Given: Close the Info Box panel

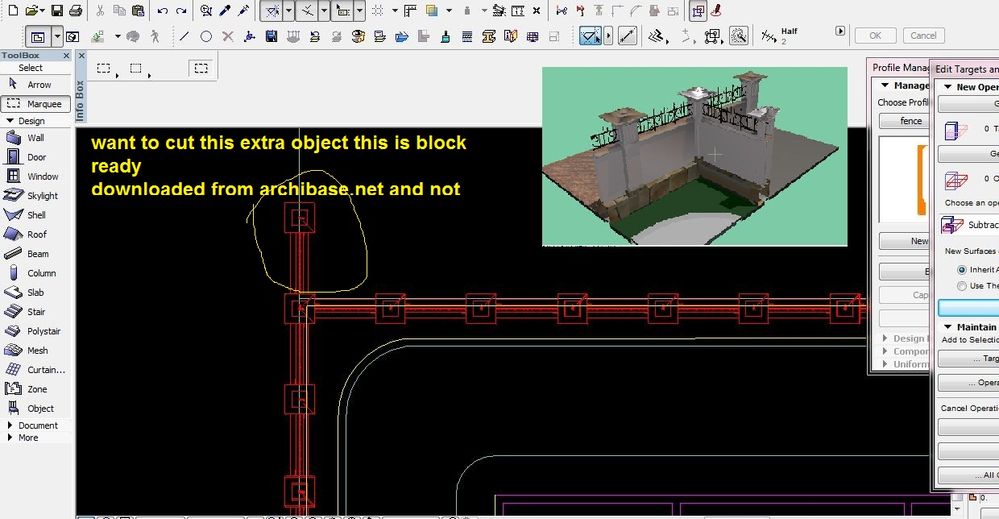Looking at the screenshot, I should coord(81,56).
